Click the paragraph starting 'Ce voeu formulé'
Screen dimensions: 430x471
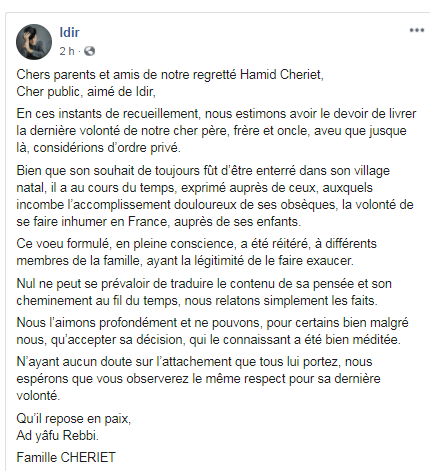[197, 252]
